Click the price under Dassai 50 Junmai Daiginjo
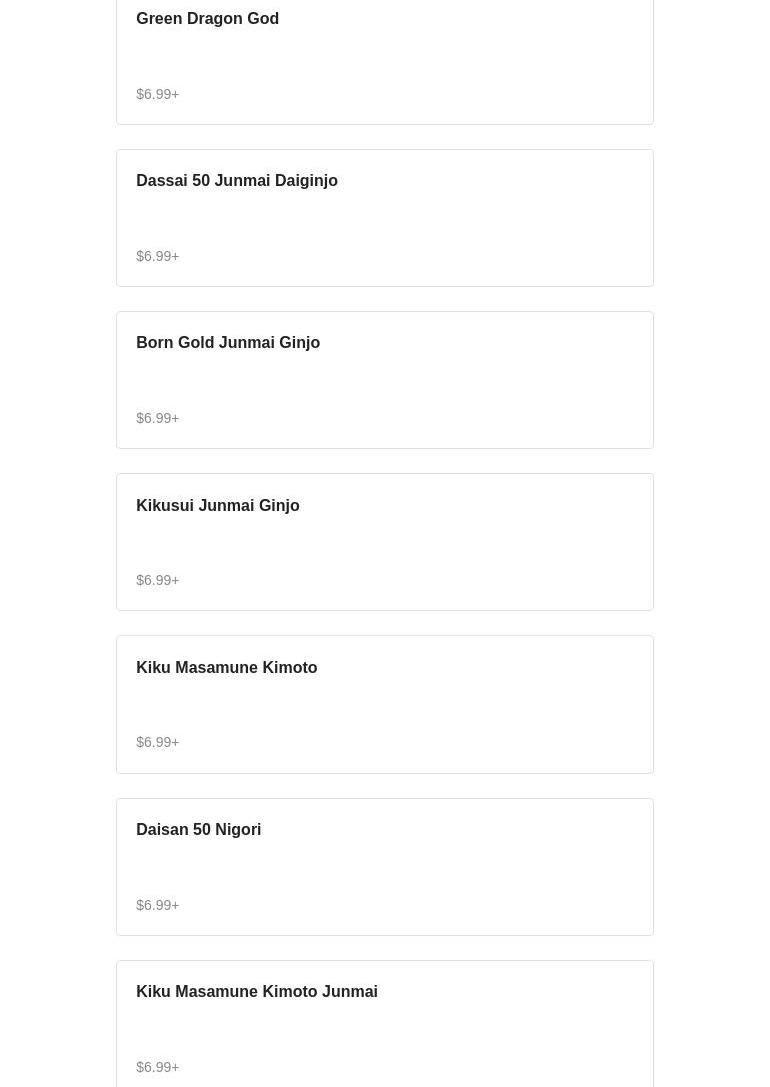Viewport: 770px width, 1087px height. pos(158,256)
